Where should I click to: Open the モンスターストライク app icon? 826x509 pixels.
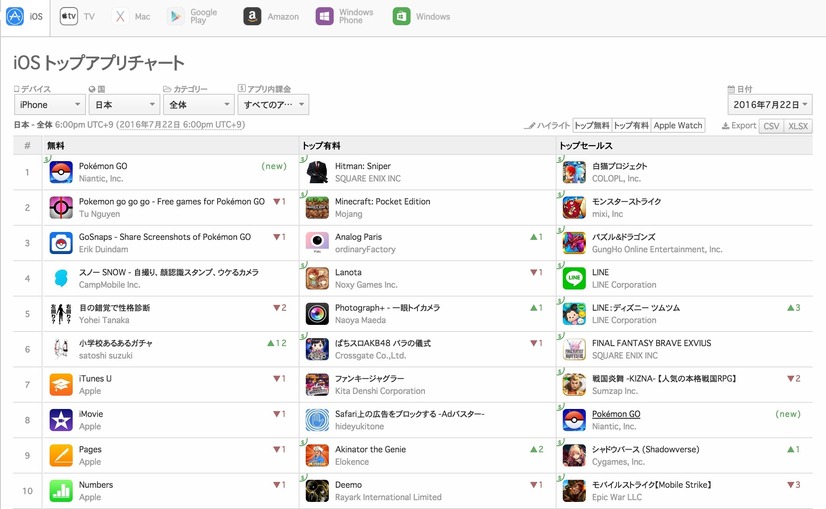coord(574,208)
